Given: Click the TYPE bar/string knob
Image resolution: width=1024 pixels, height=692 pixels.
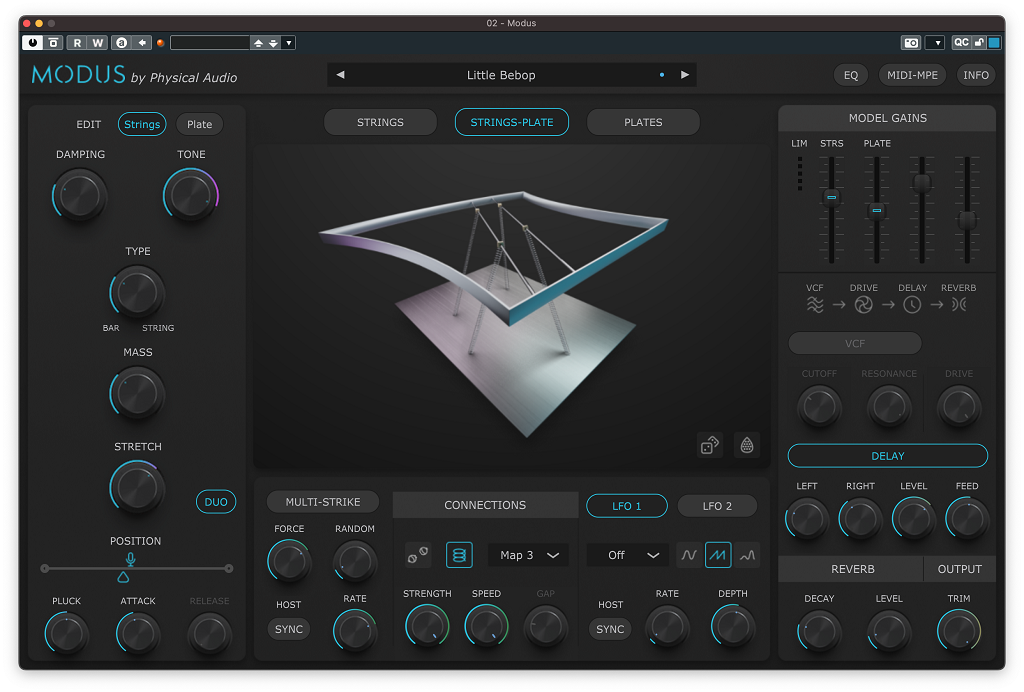Looking at the screenshot, I should click(137, 292).
